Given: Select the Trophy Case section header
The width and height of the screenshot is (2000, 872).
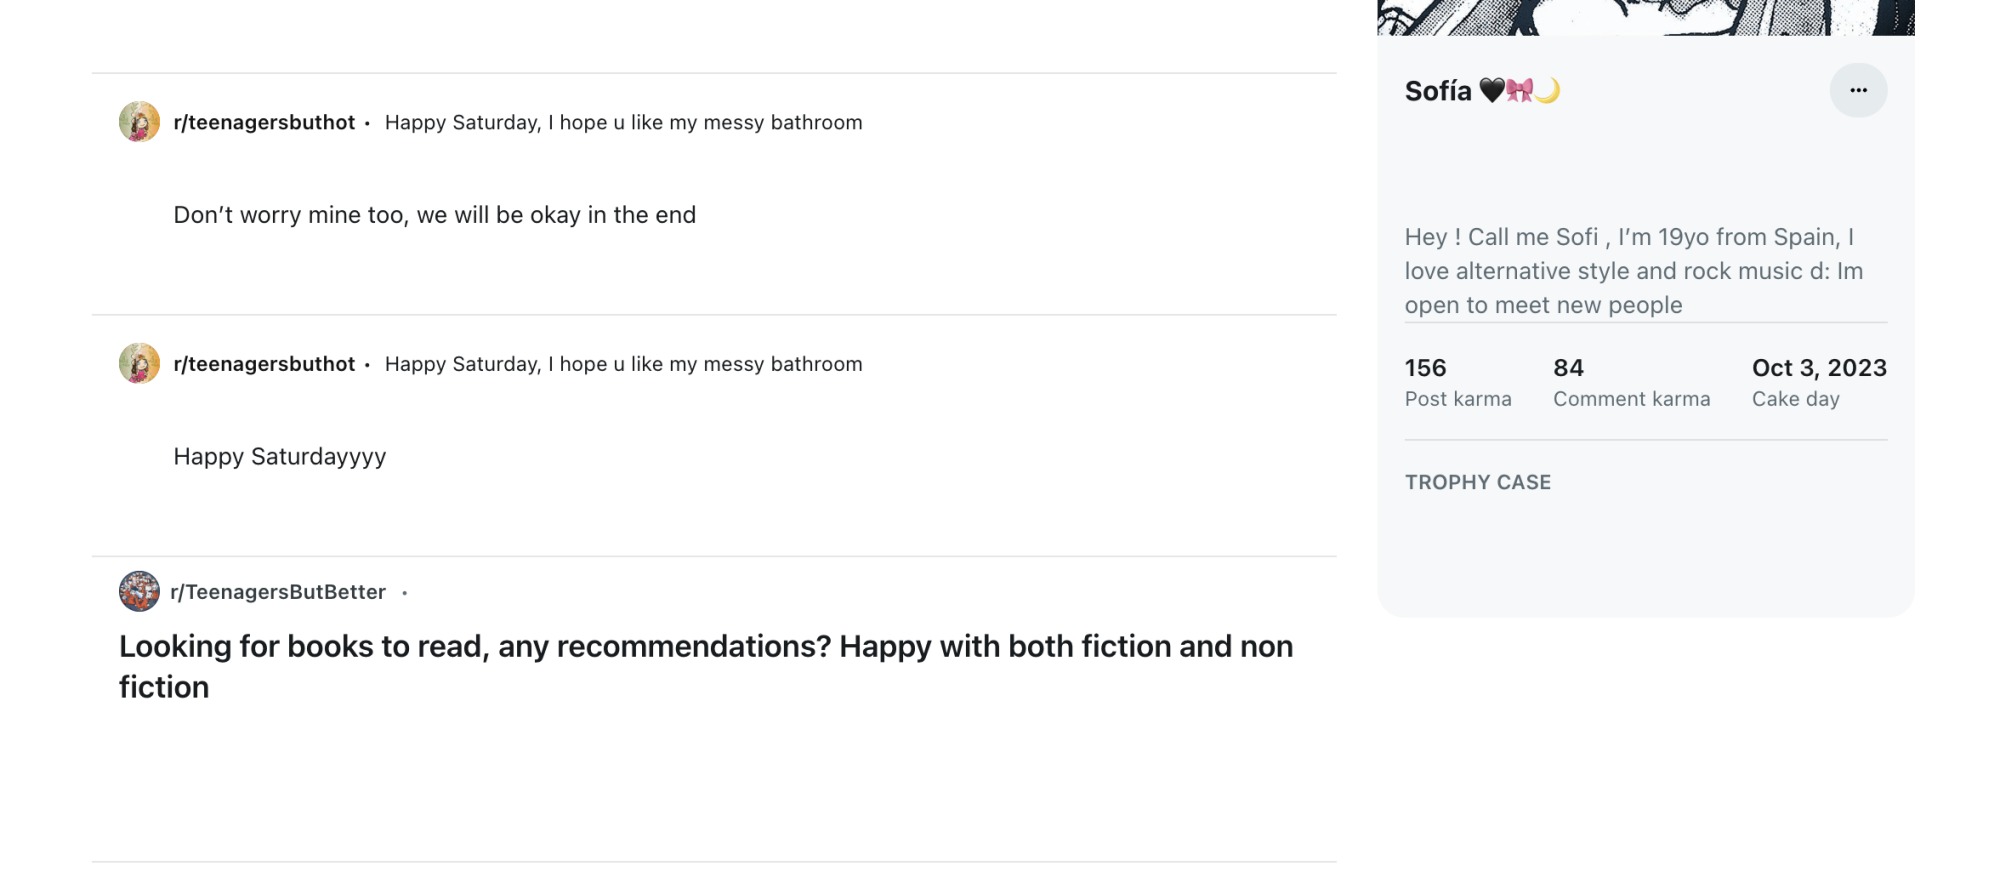Looking at the screenshot, I should click(1478, 481).
